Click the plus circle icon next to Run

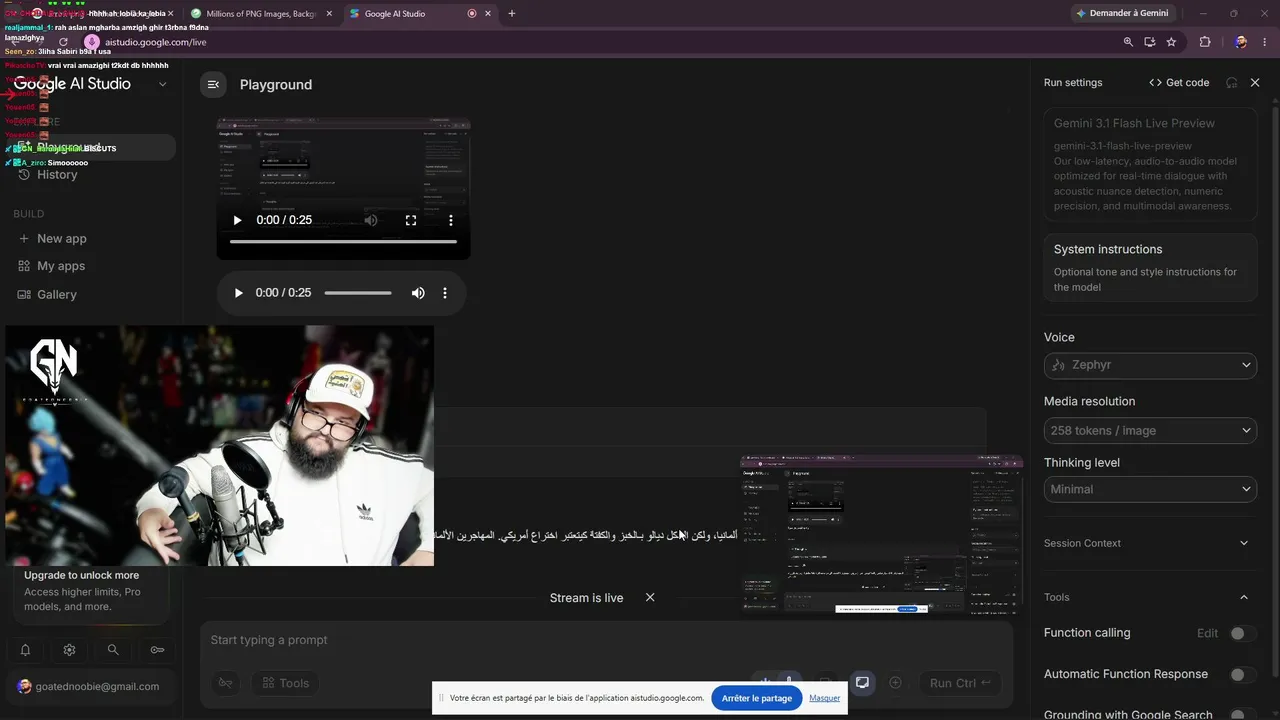tap(895, 683)
